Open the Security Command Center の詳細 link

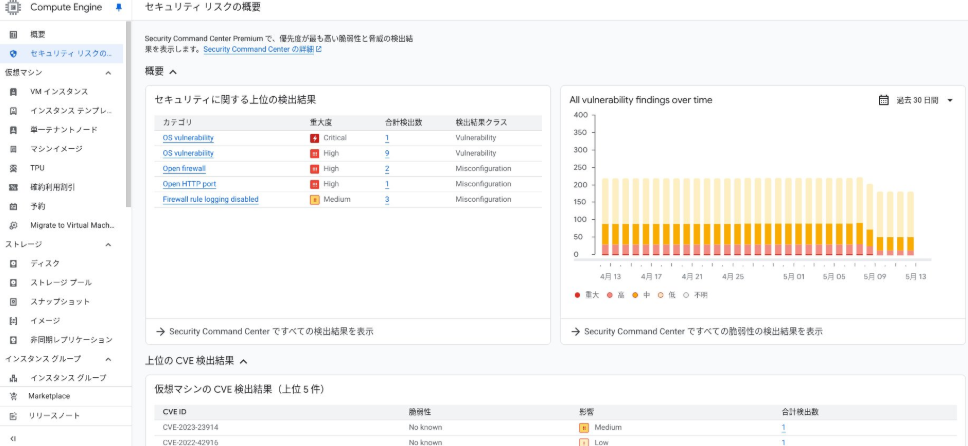pyautogui.click(x=262, y=49)
